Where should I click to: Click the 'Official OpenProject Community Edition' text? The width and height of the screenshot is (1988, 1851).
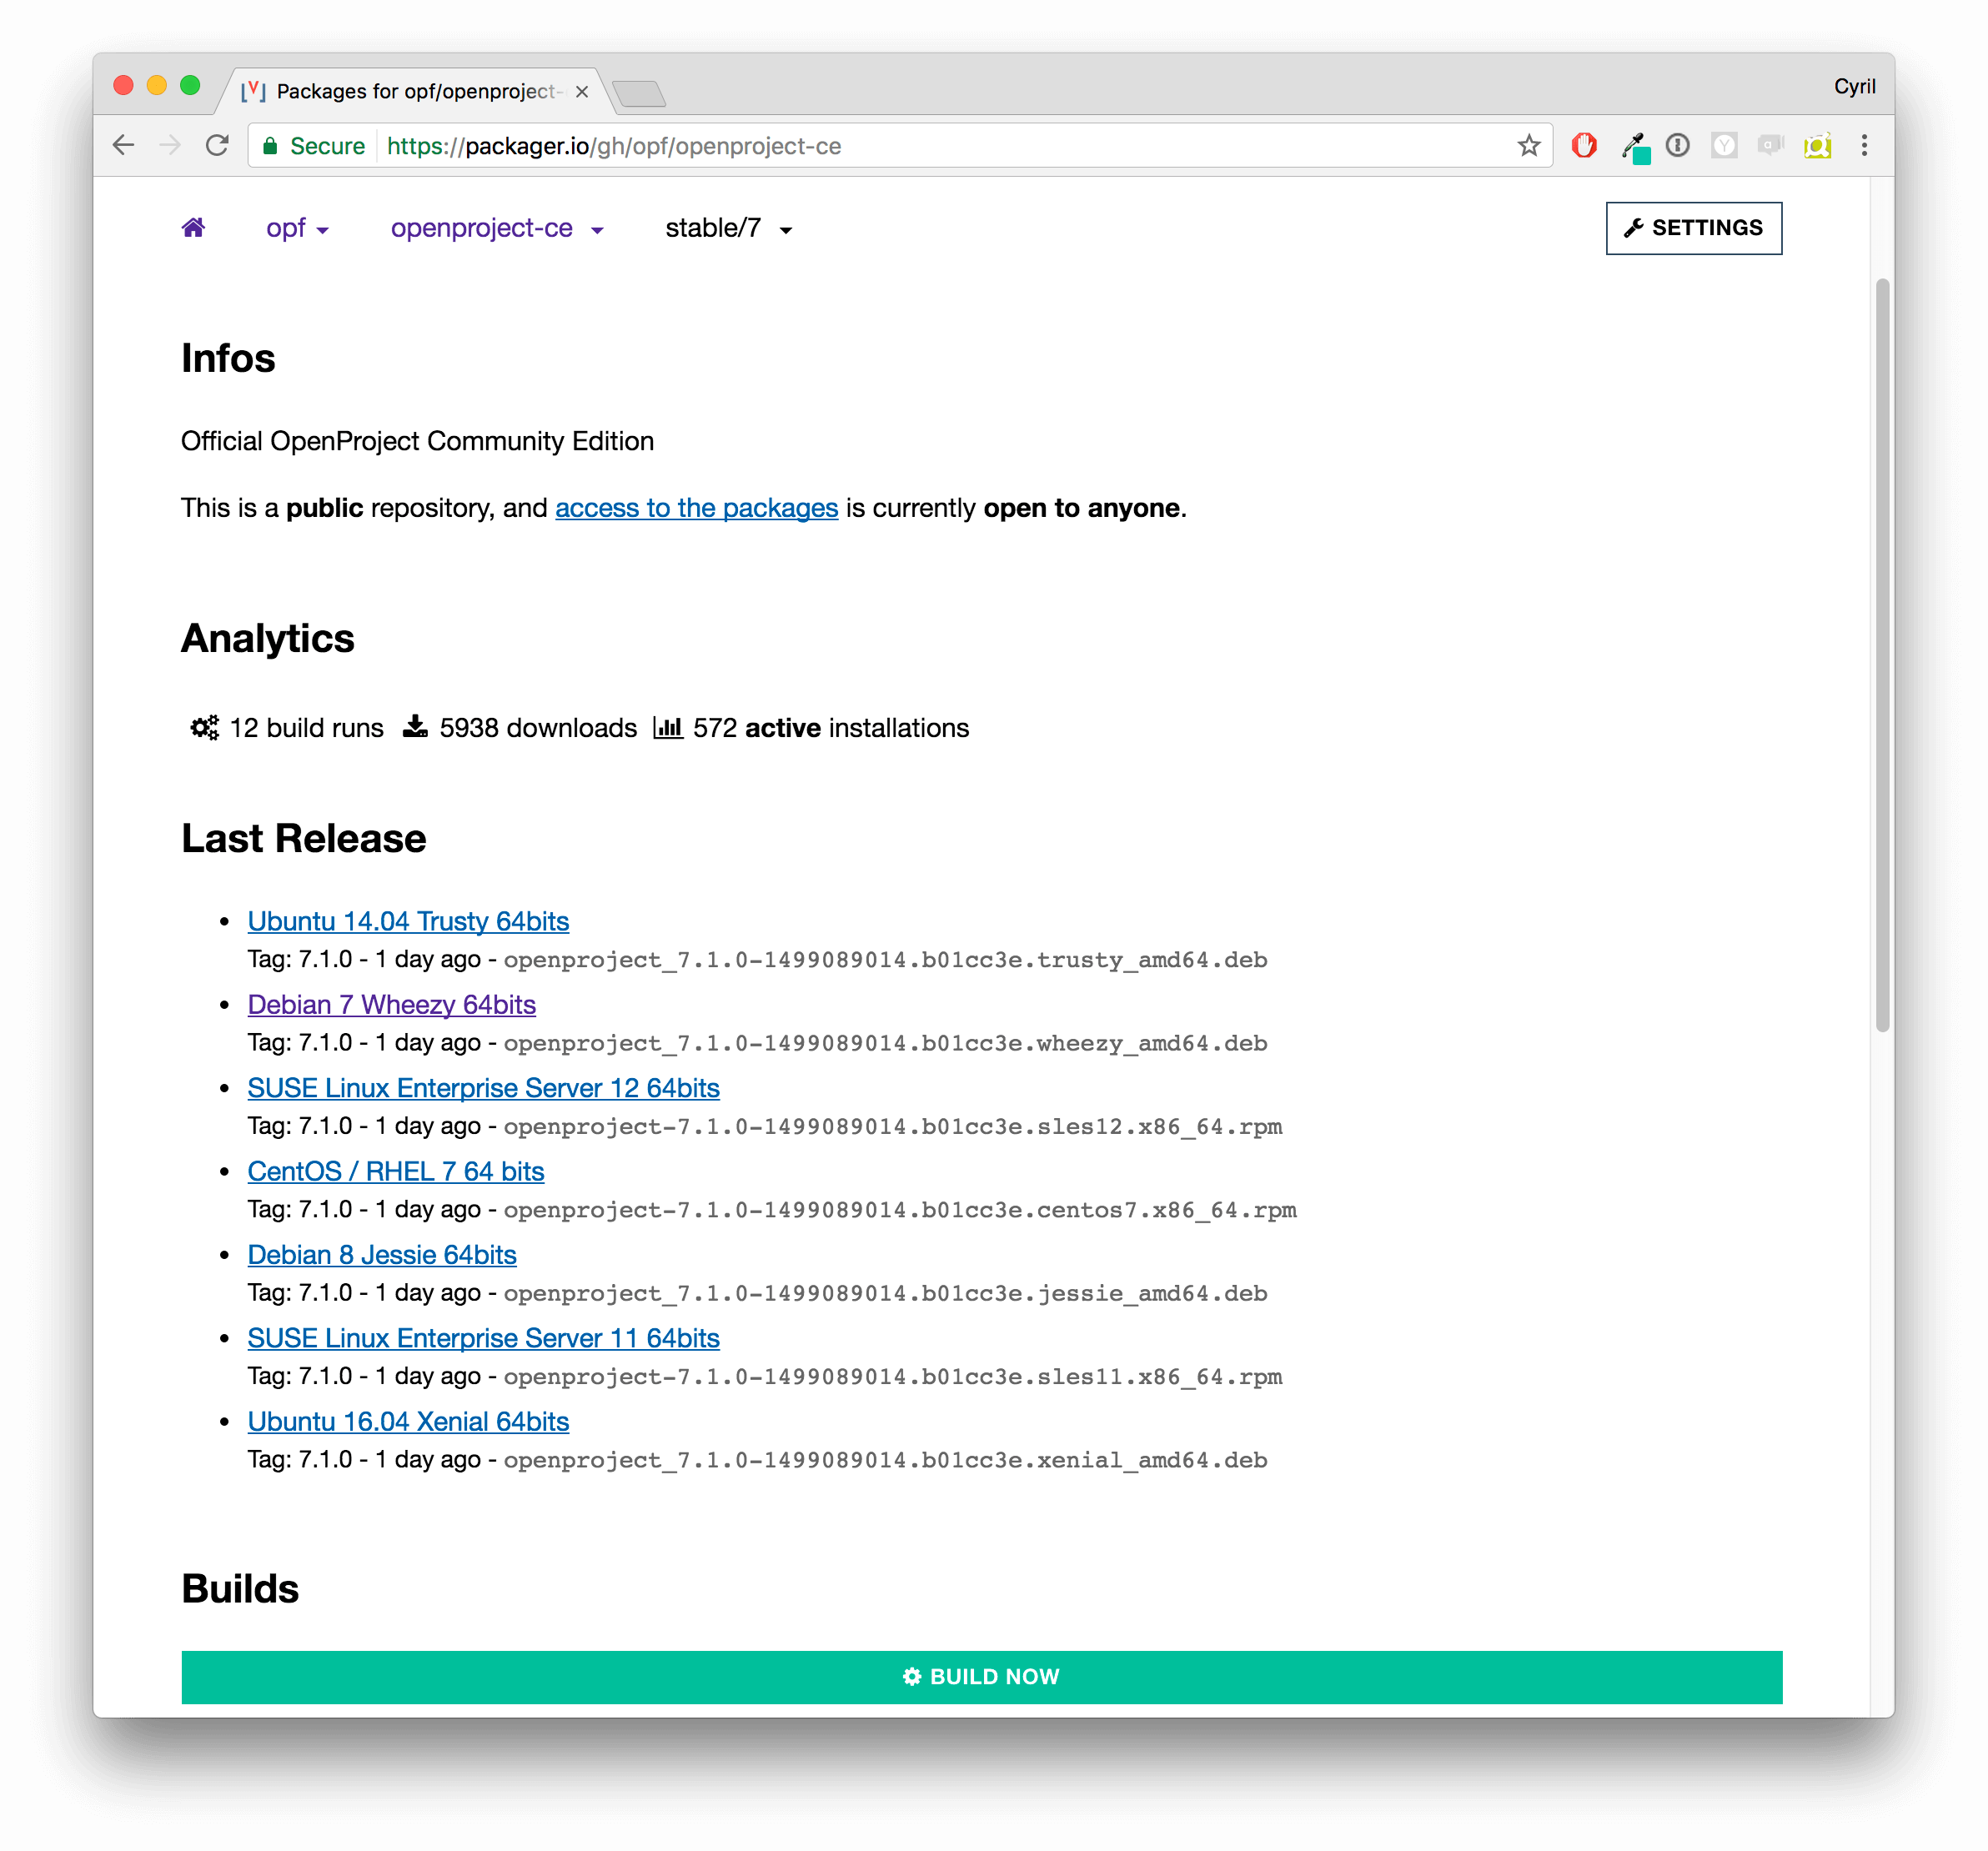417,441
